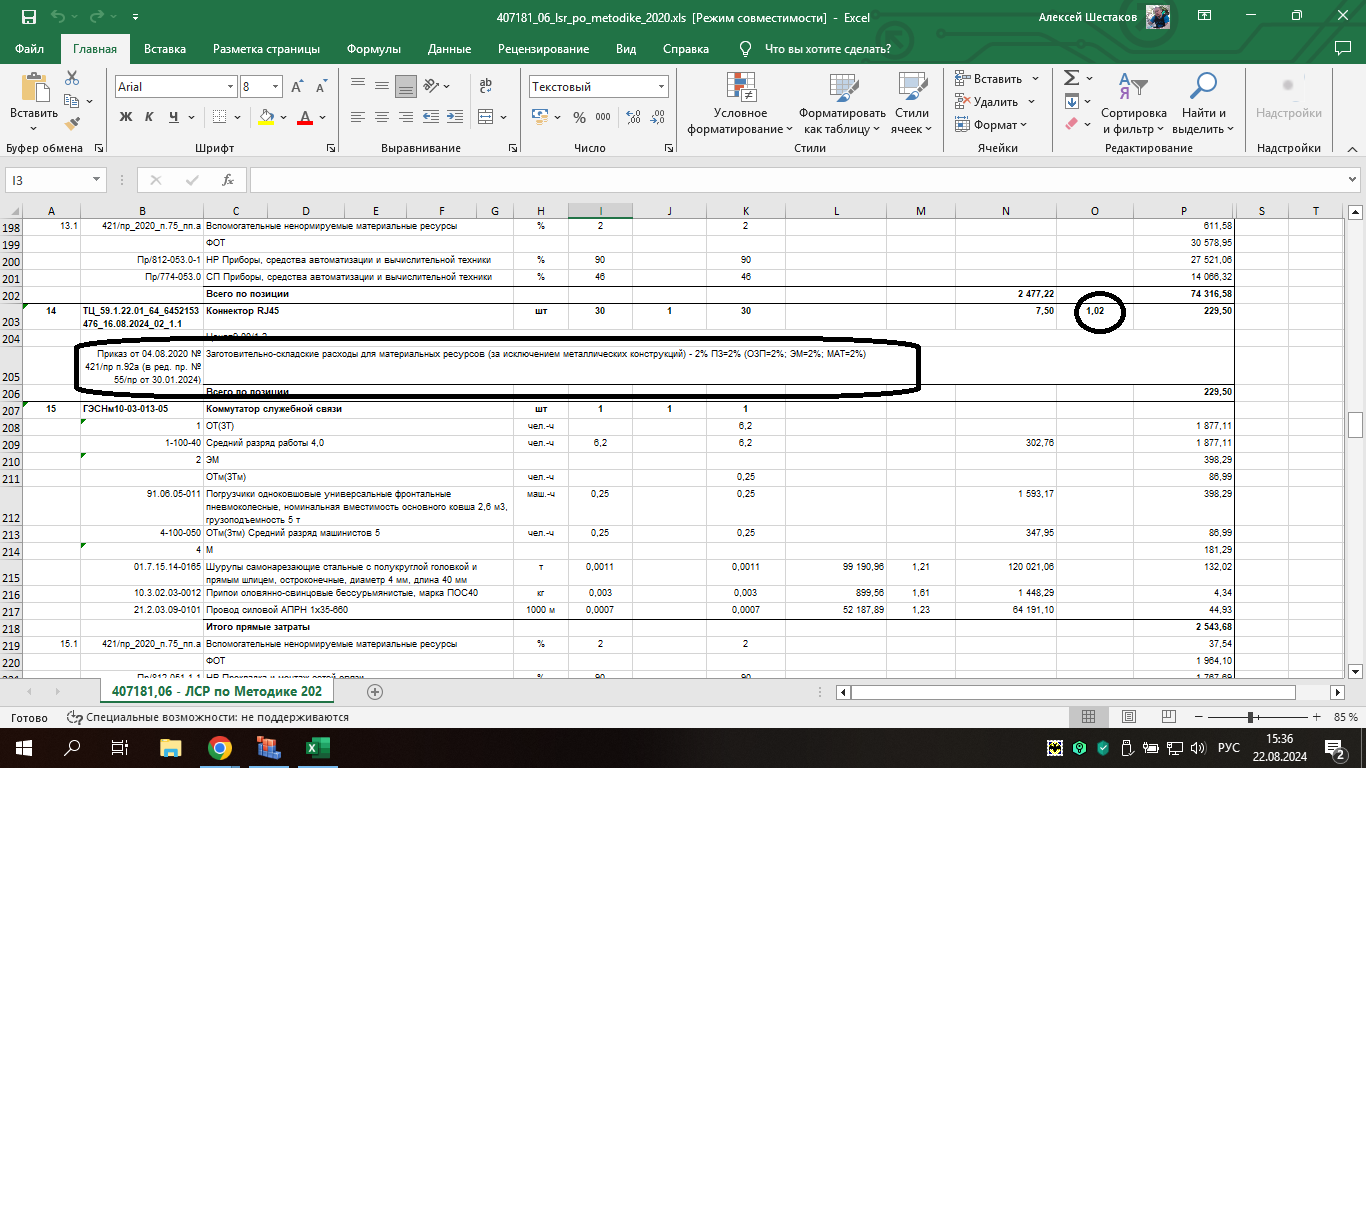Screen dimensions: 1366x1212
Task: Click the zoom slider handle
Action: [1251, 717]
